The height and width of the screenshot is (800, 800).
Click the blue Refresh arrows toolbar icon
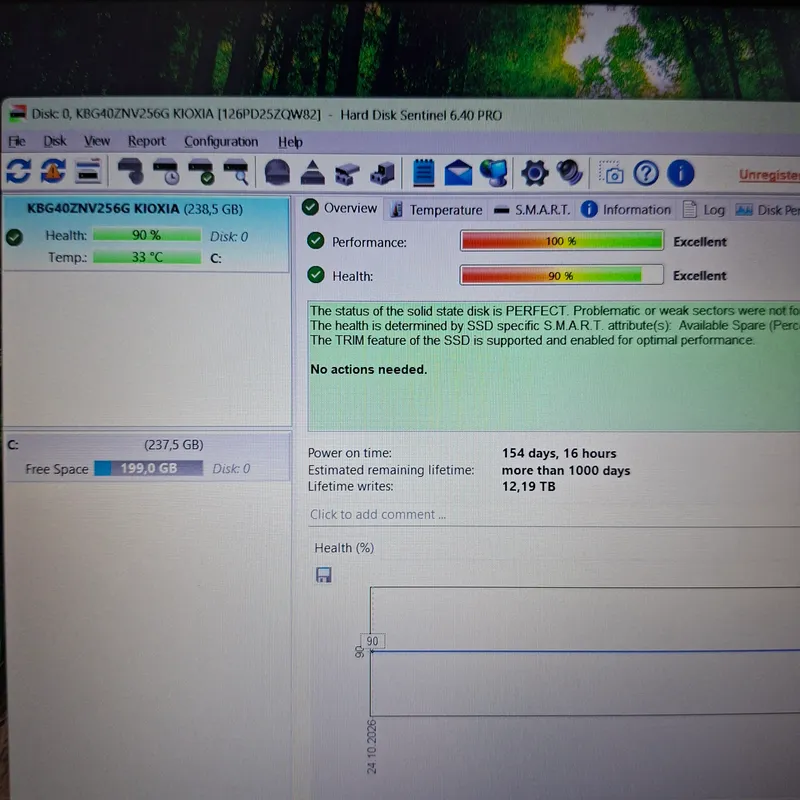tap(19, 171)
